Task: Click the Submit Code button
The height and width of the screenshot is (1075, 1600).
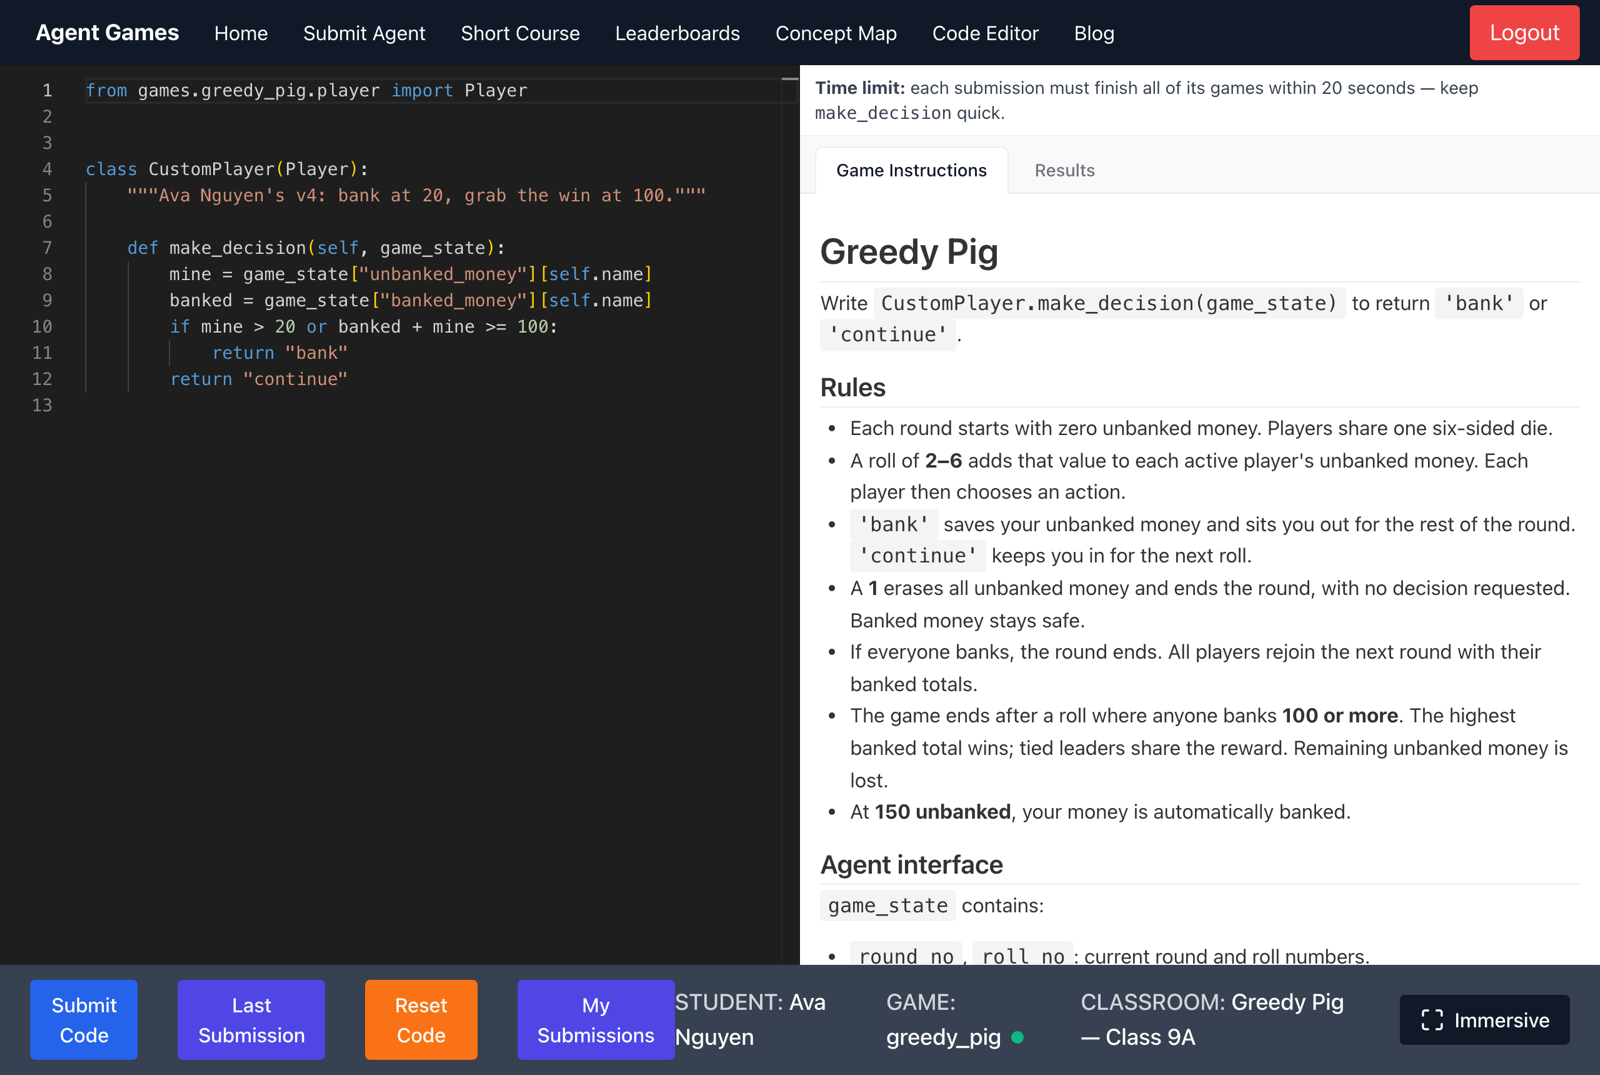Action: 84,1020
